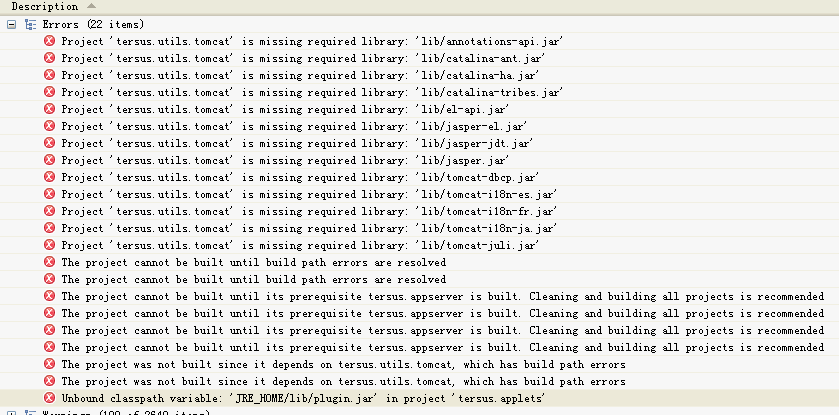The width and height of the screenshot is (839, 415).
Task: Click error icon for el-api.jar row
Action: [x=50, y=109]
